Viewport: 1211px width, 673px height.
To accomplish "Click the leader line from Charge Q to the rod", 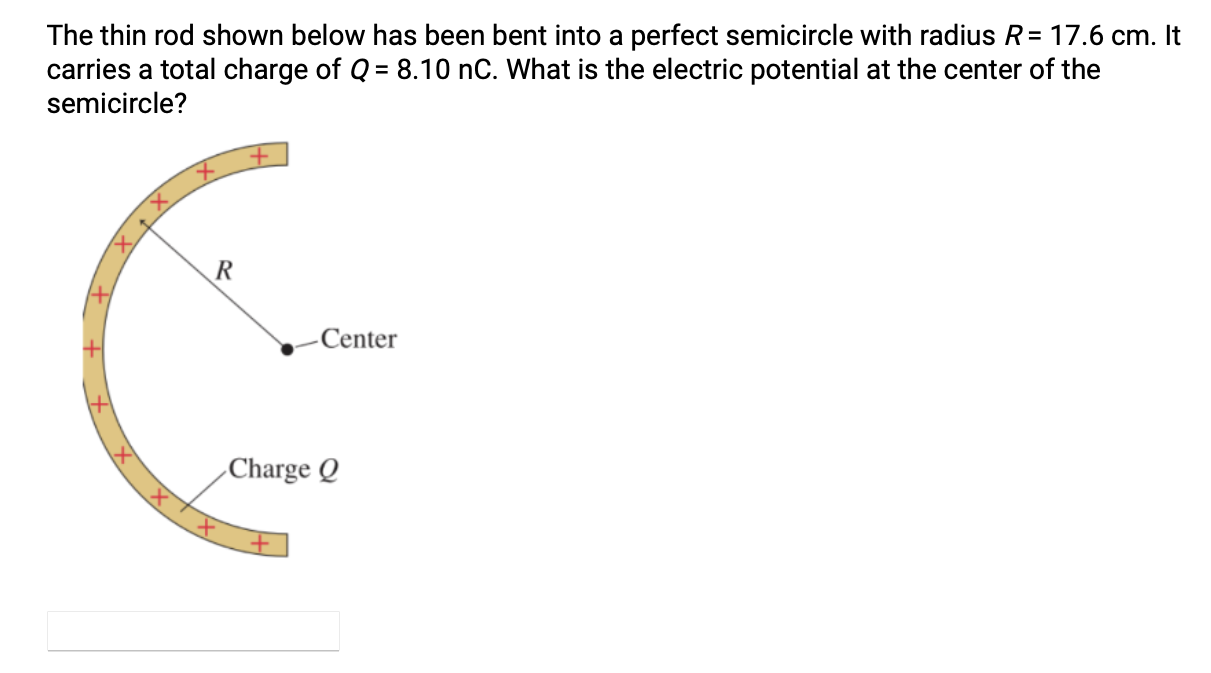I will (x=205, y=490).
